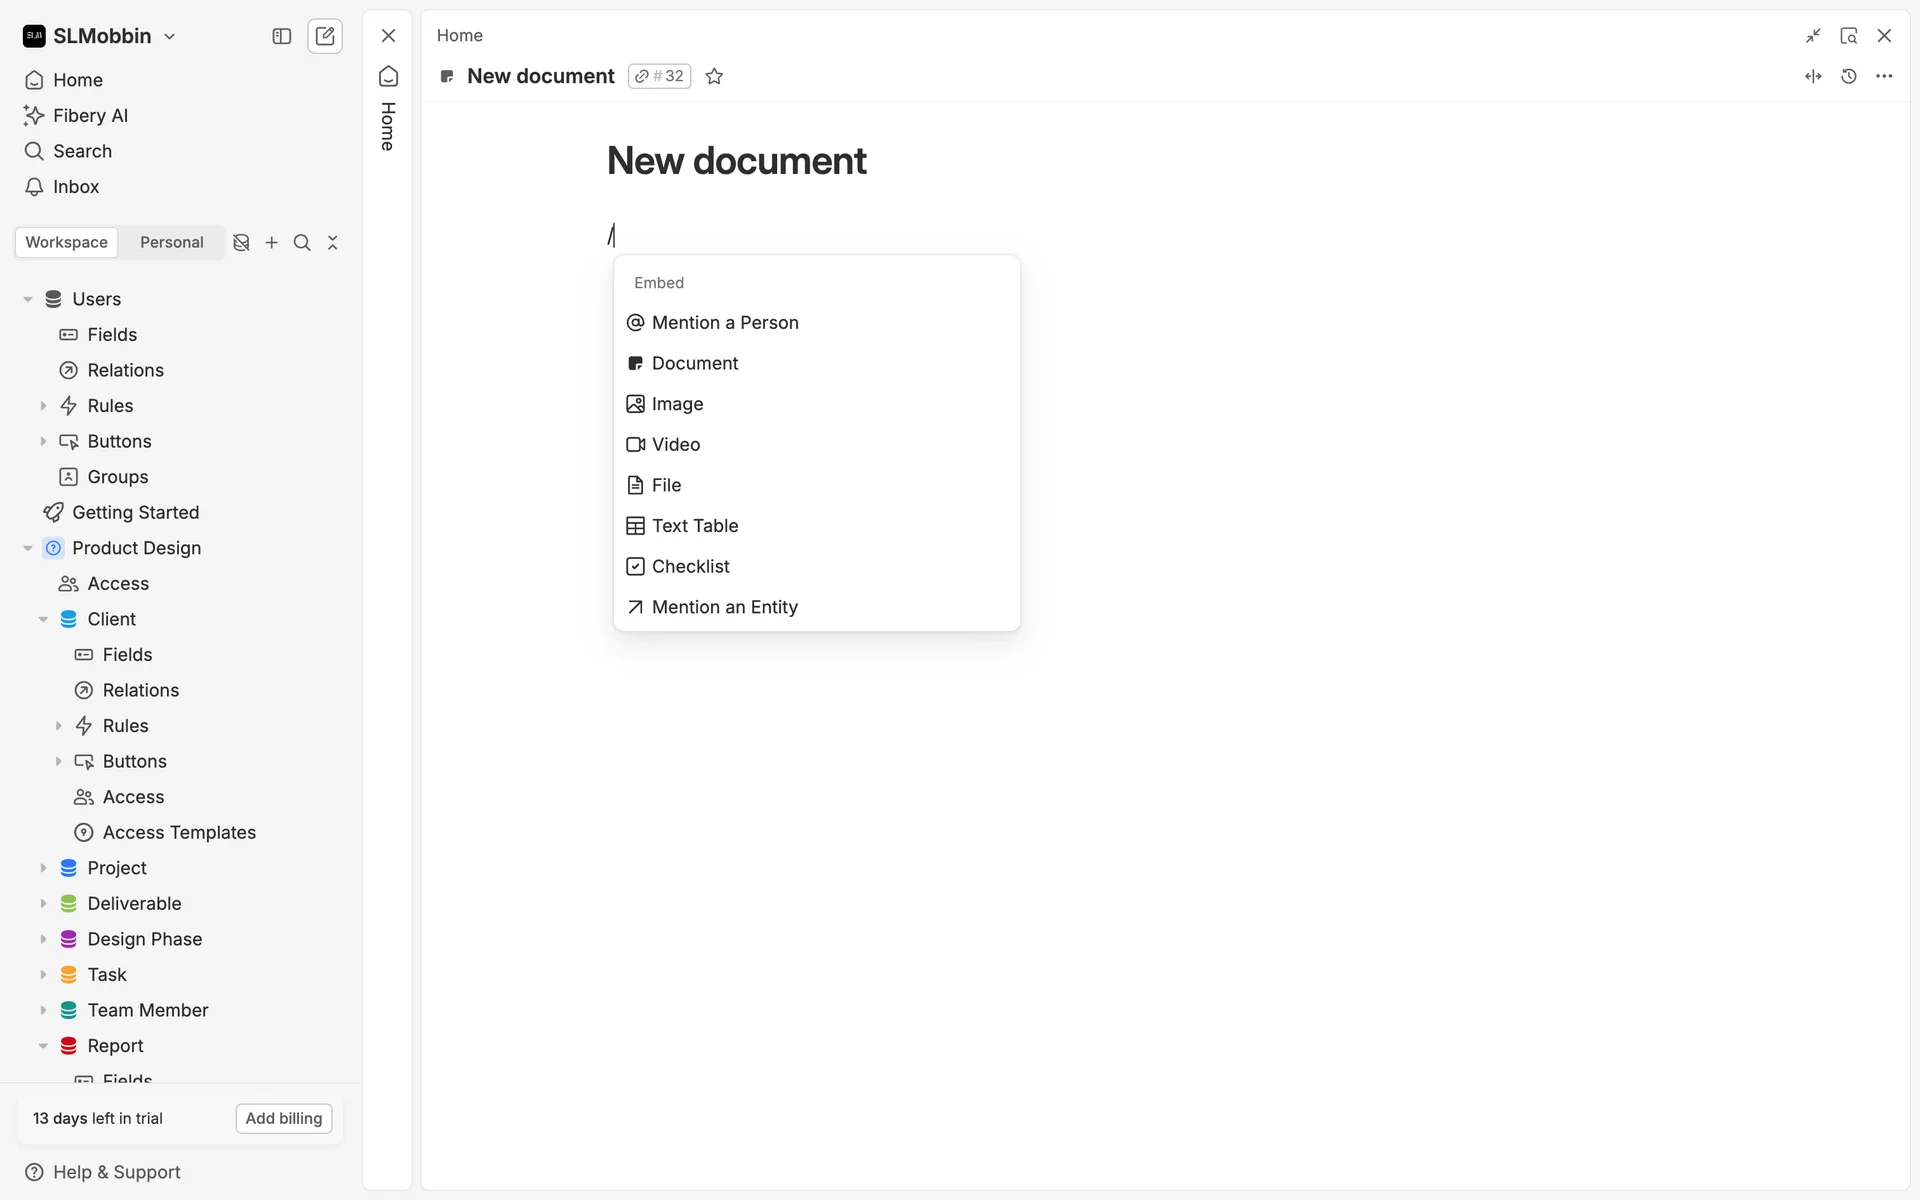Click the sidebar search magnifier icon

302,243
